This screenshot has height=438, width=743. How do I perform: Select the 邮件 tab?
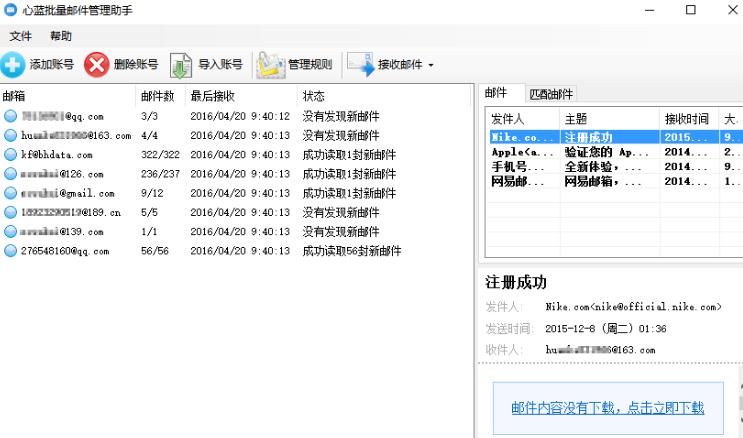497,93
